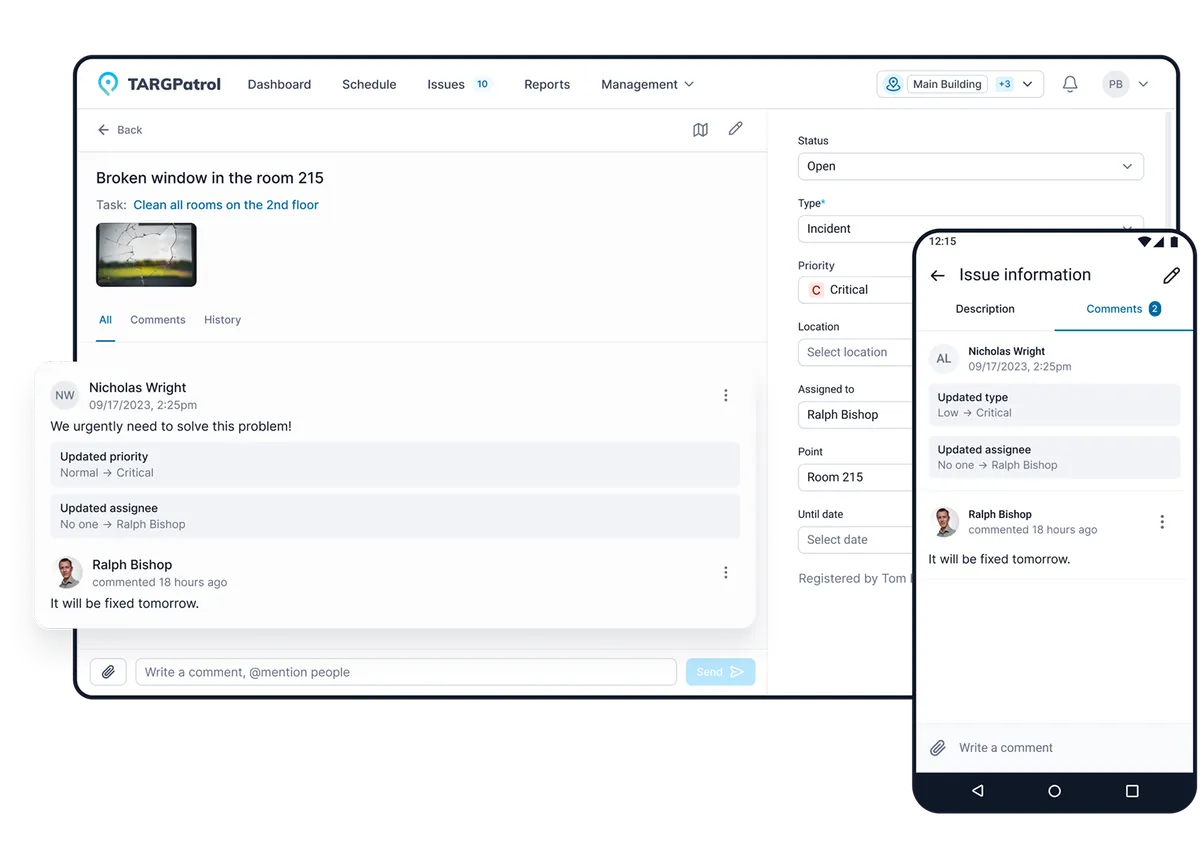Tap the paperclip in mobile comment bar
Viewport: 1200px width, 847px height.
pos(938,748)
